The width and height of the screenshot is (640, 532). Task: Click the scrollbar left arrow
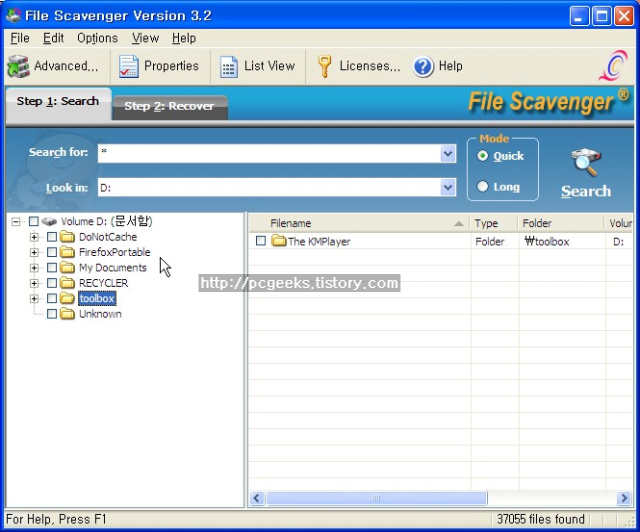pos(257,498)
